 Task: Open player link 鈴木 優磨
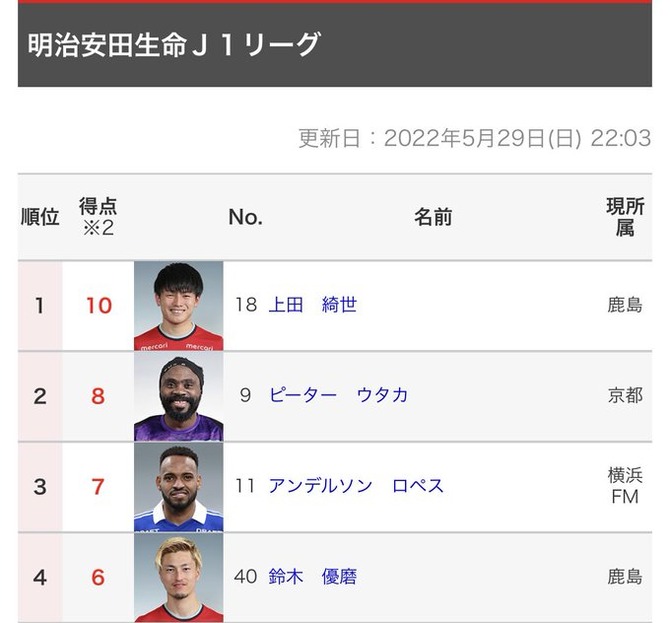313,577
